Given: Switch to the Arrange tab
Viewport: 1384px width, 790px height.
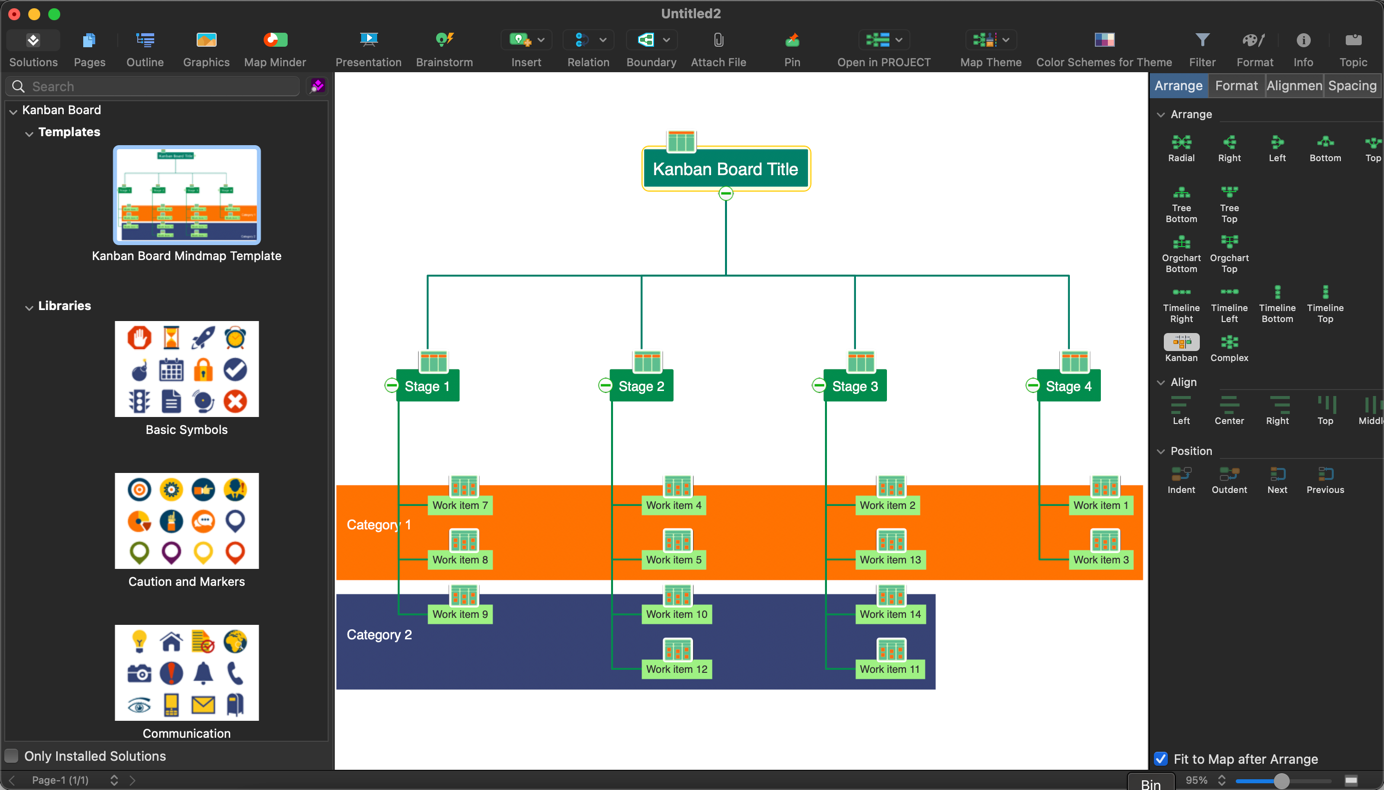Looking at the screenshot, I should click(1179, 86).
